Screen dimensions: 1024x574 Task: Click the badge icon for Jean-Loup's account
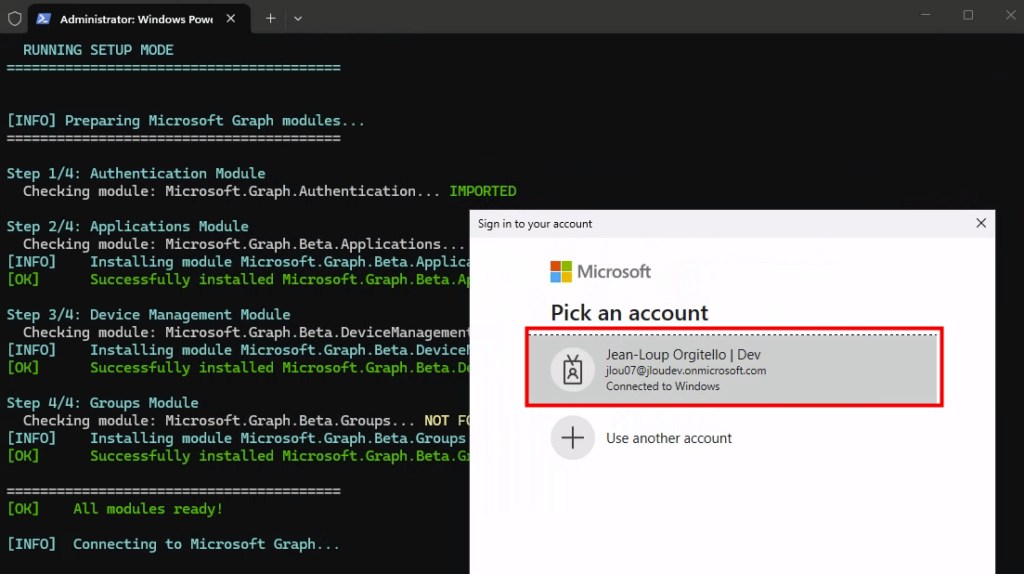pyautogui.click(x=572, y=370)
